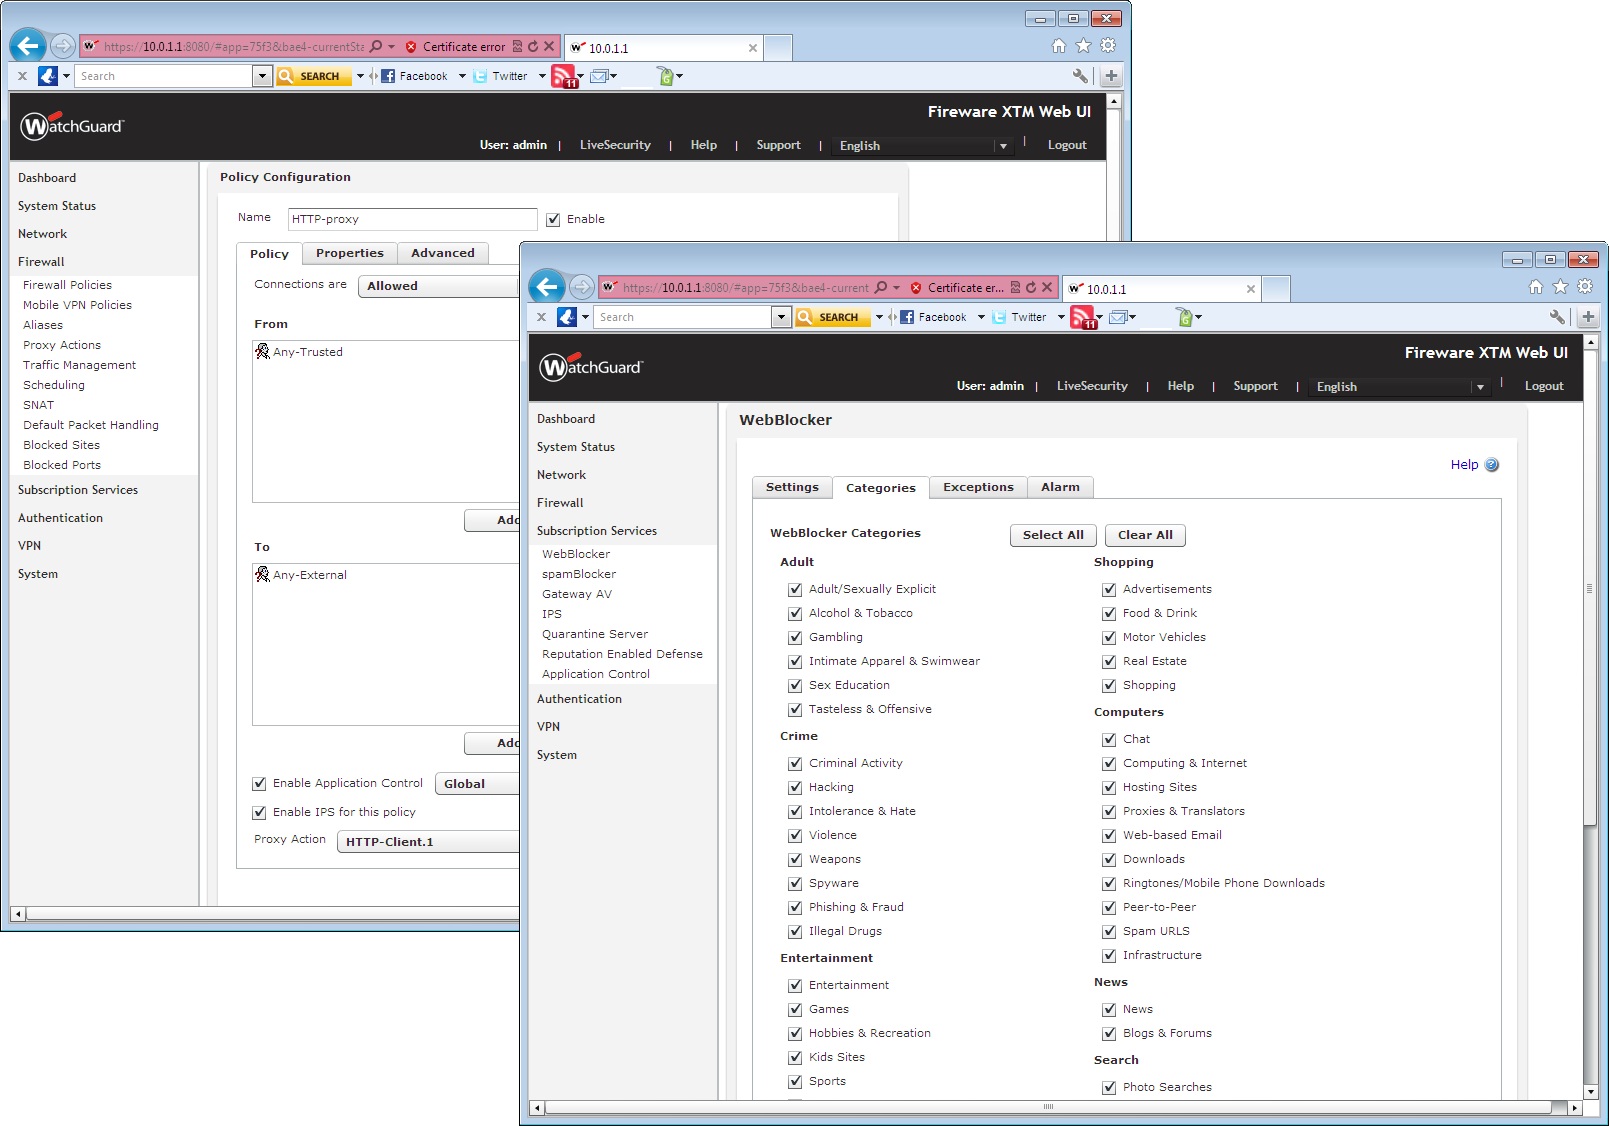Open Firewall Policies in the rear window sidebar

(67, 285)
